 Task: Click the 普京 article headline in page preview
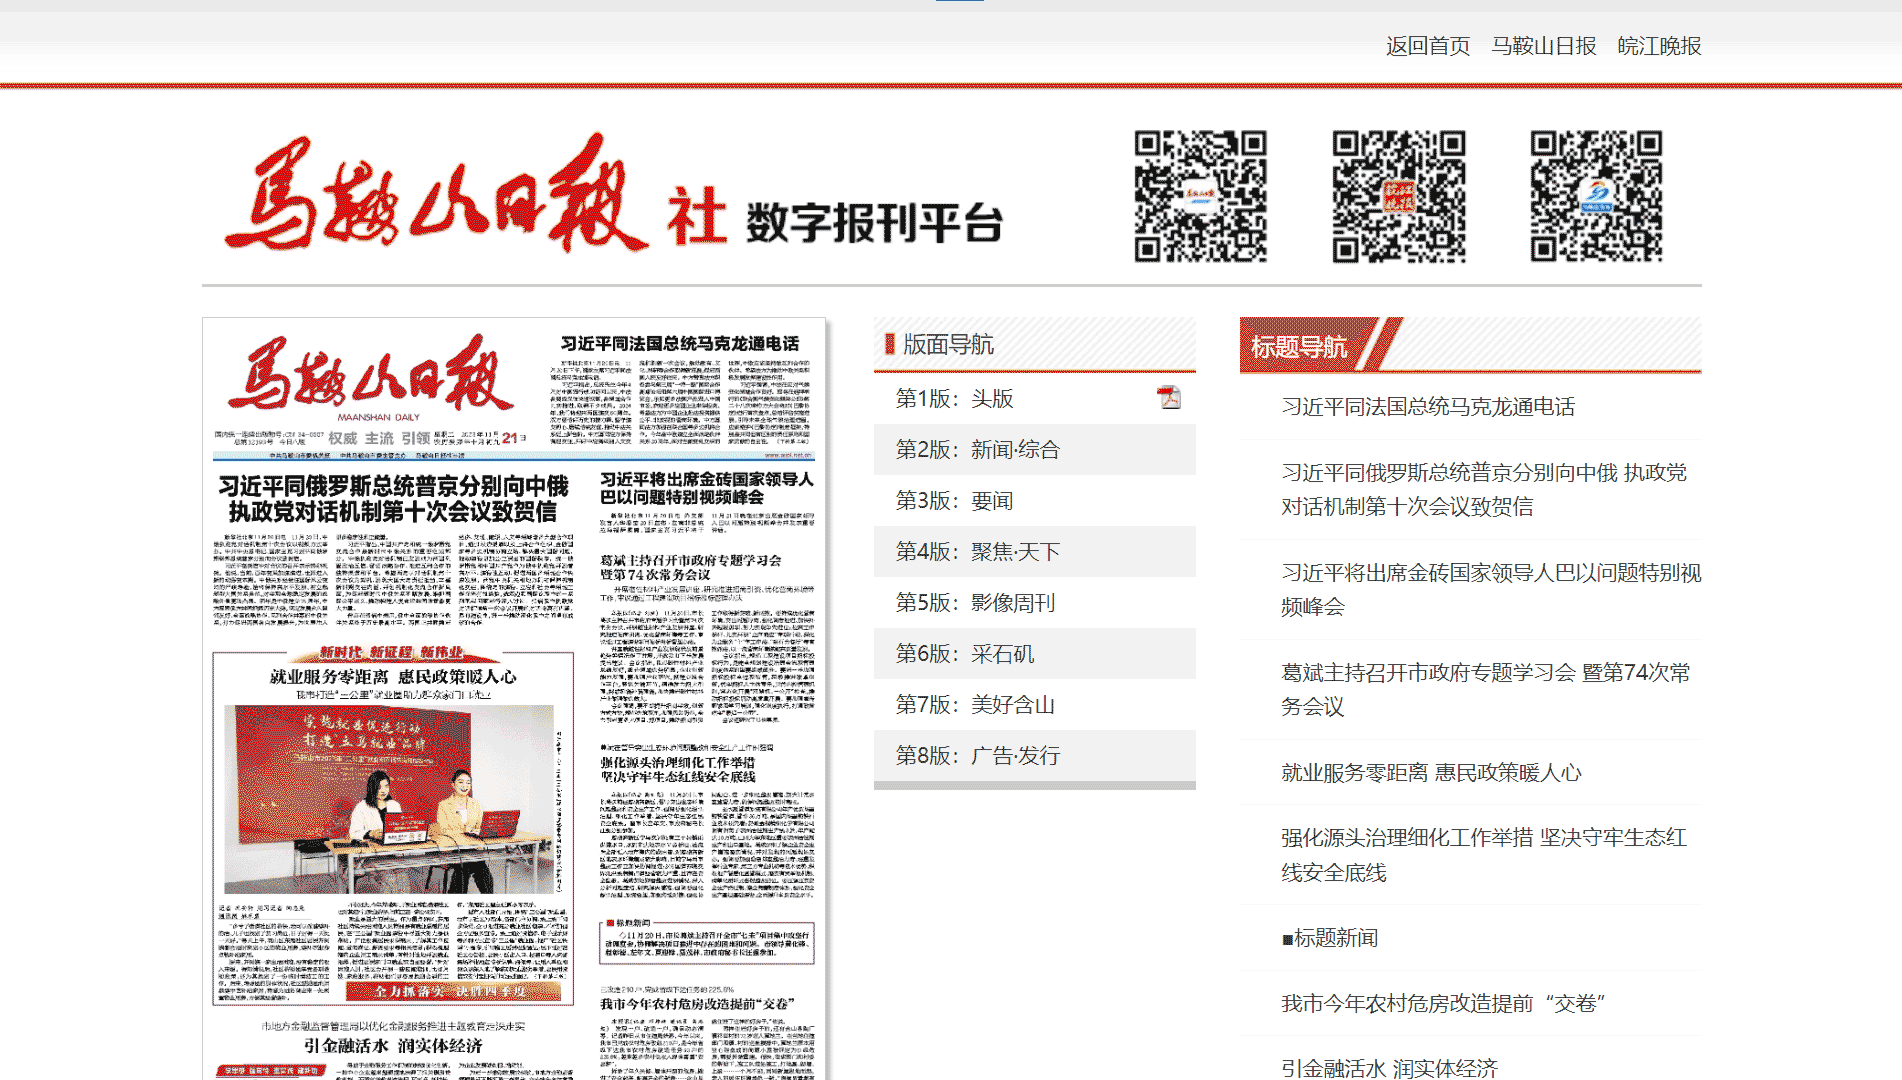pyautogui.click(x=392, y=499)
